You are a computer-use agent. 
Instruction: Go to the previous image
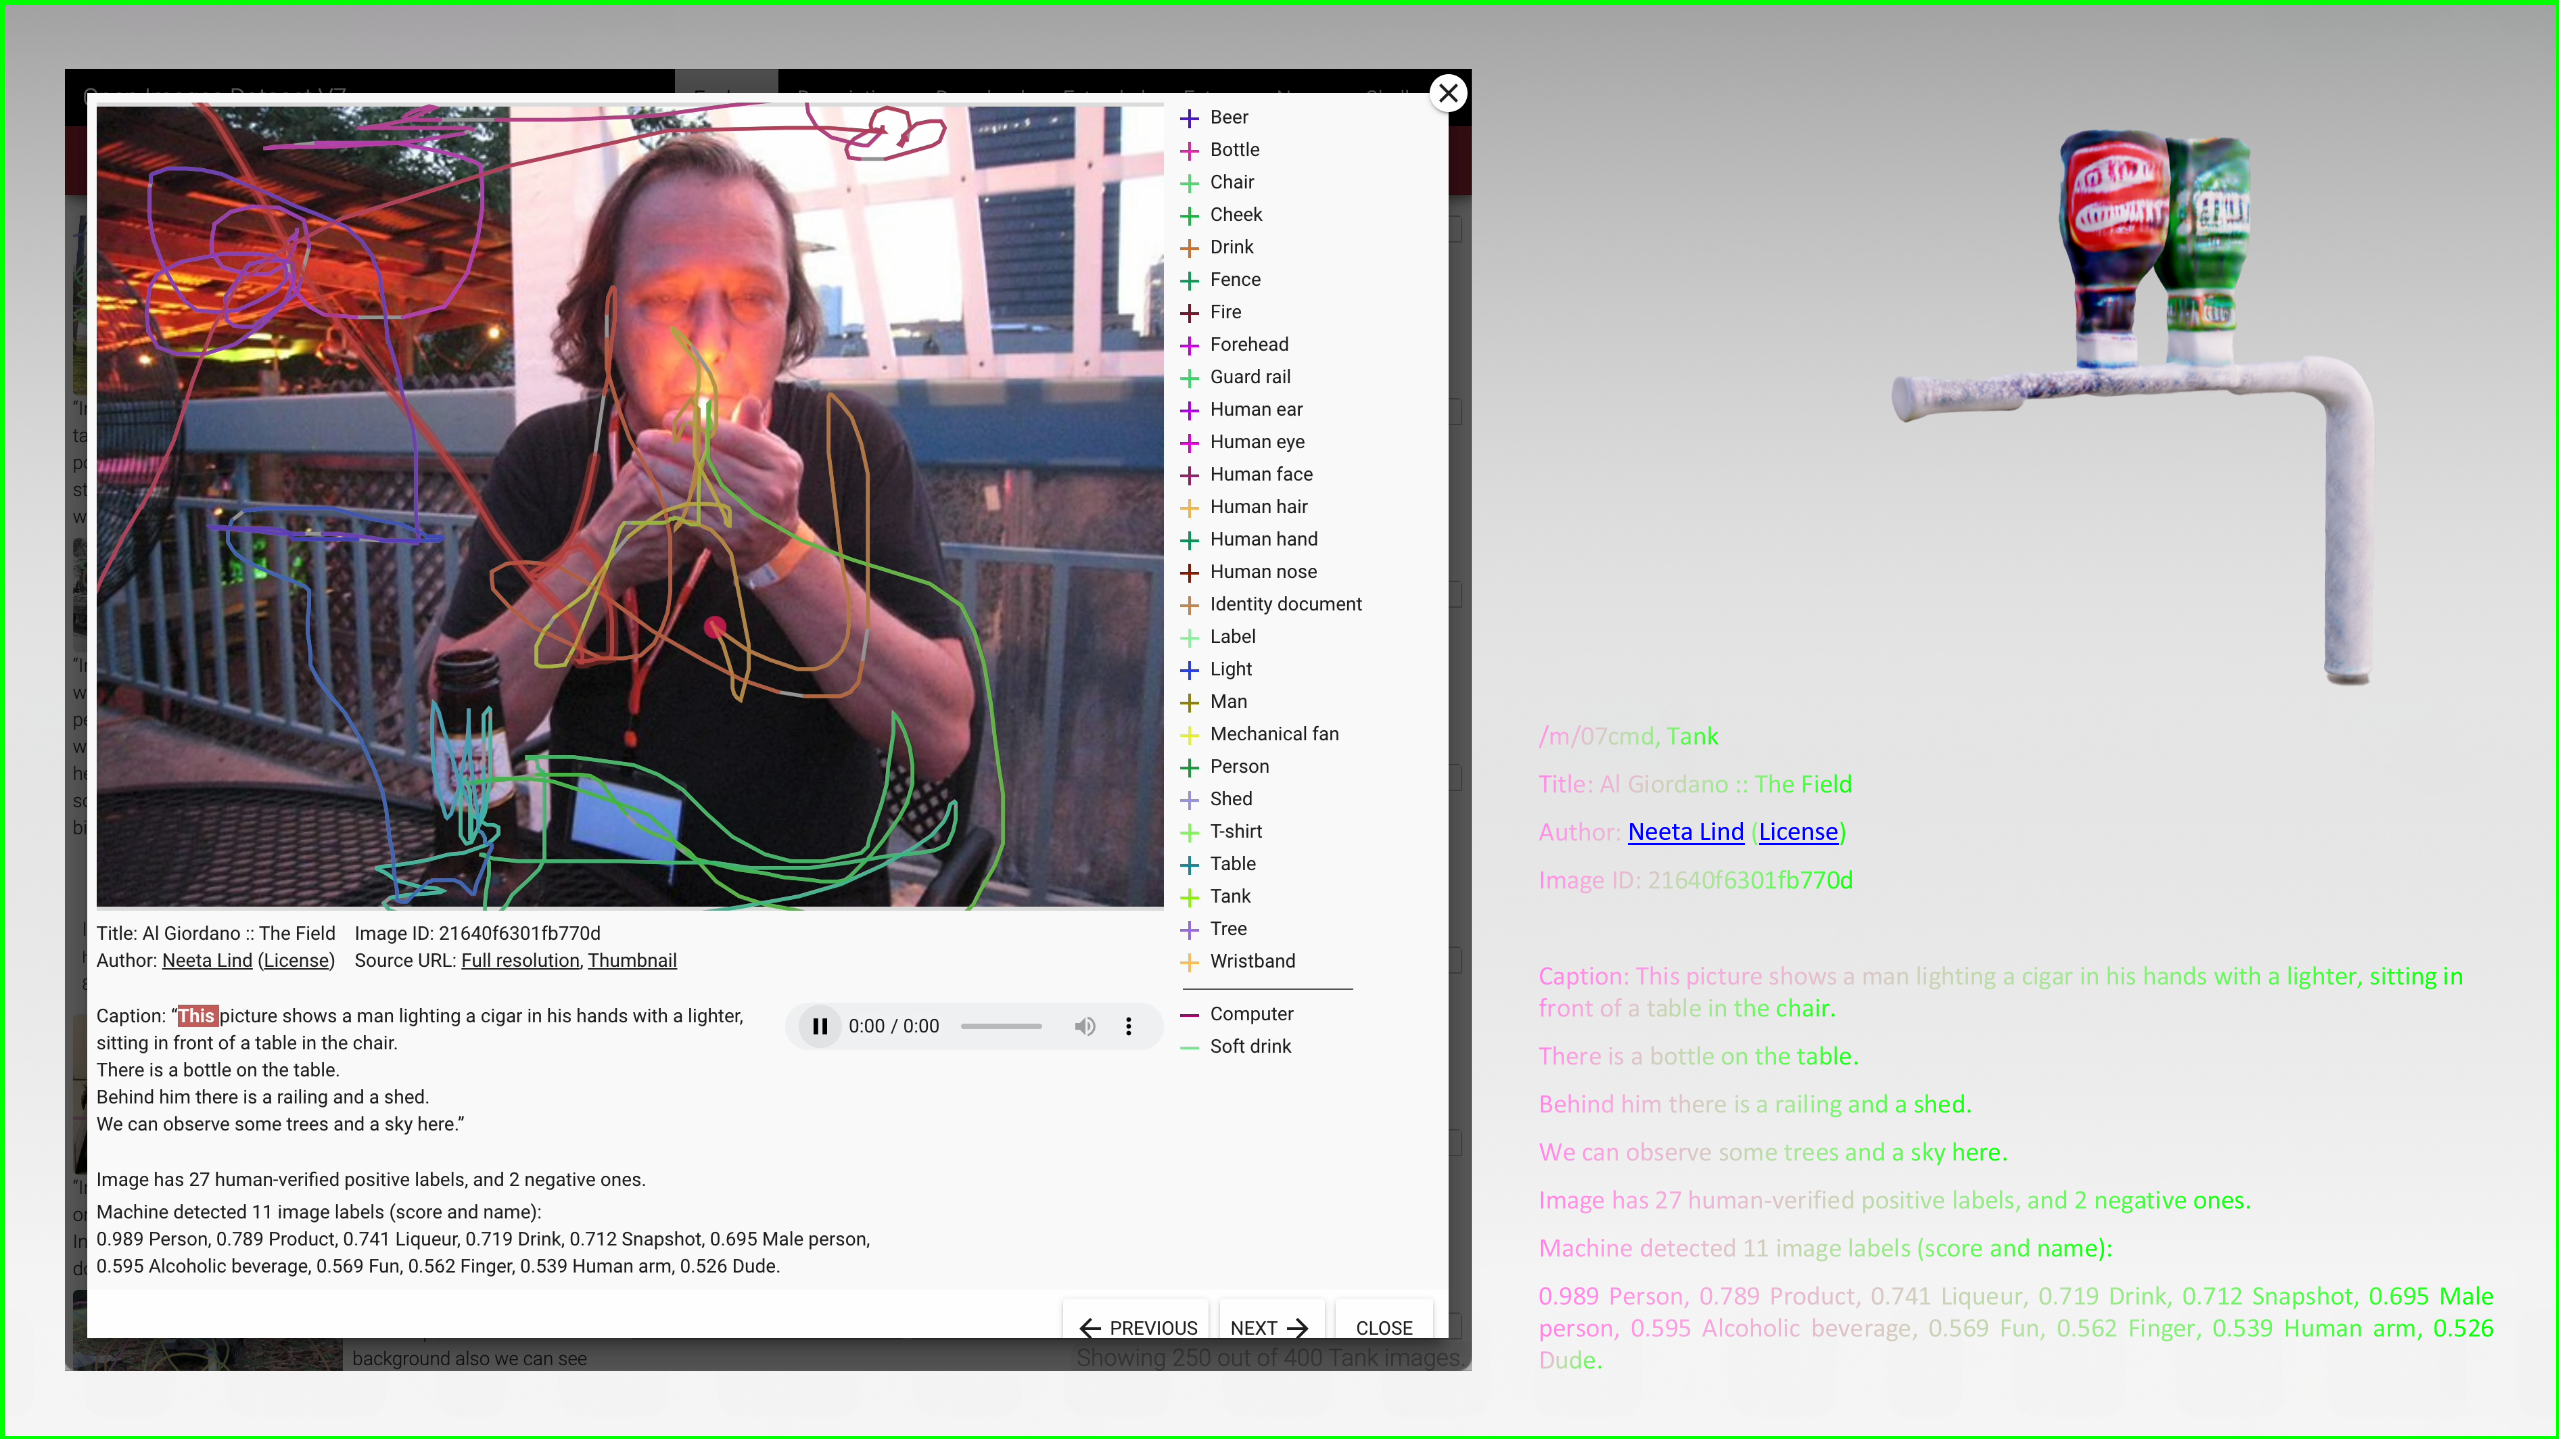[x=1138, y=1327]
